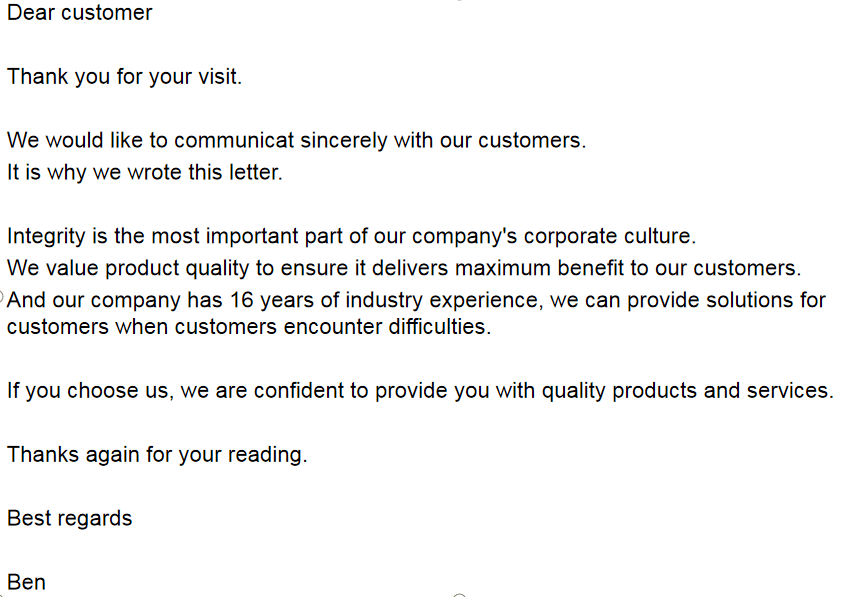Click the 'Dear customer' greeting line
Image resolution: width=853 pixels, height=597 pixels.
click(79, 13)
